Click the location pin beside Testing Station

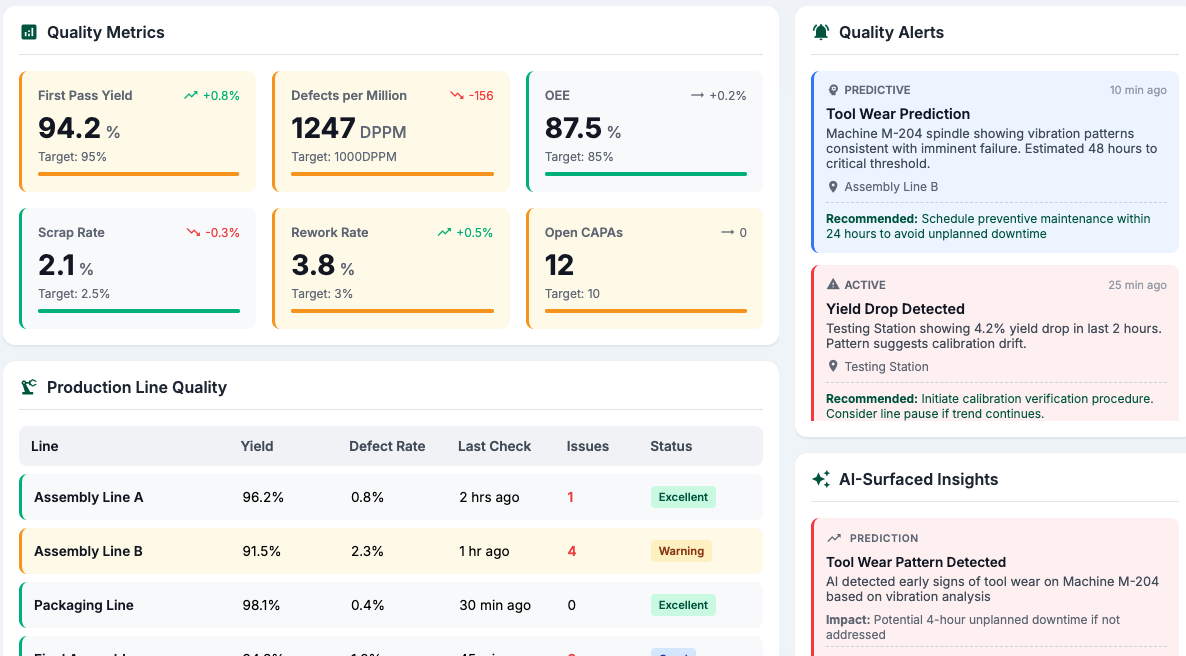833,366
